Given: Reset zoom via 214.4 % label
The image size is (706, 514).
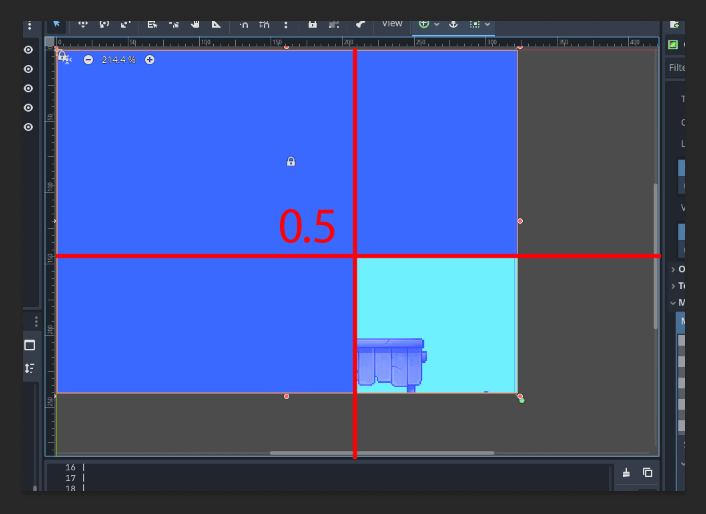Looking at the screenshot, I should [x=118, y=59].
